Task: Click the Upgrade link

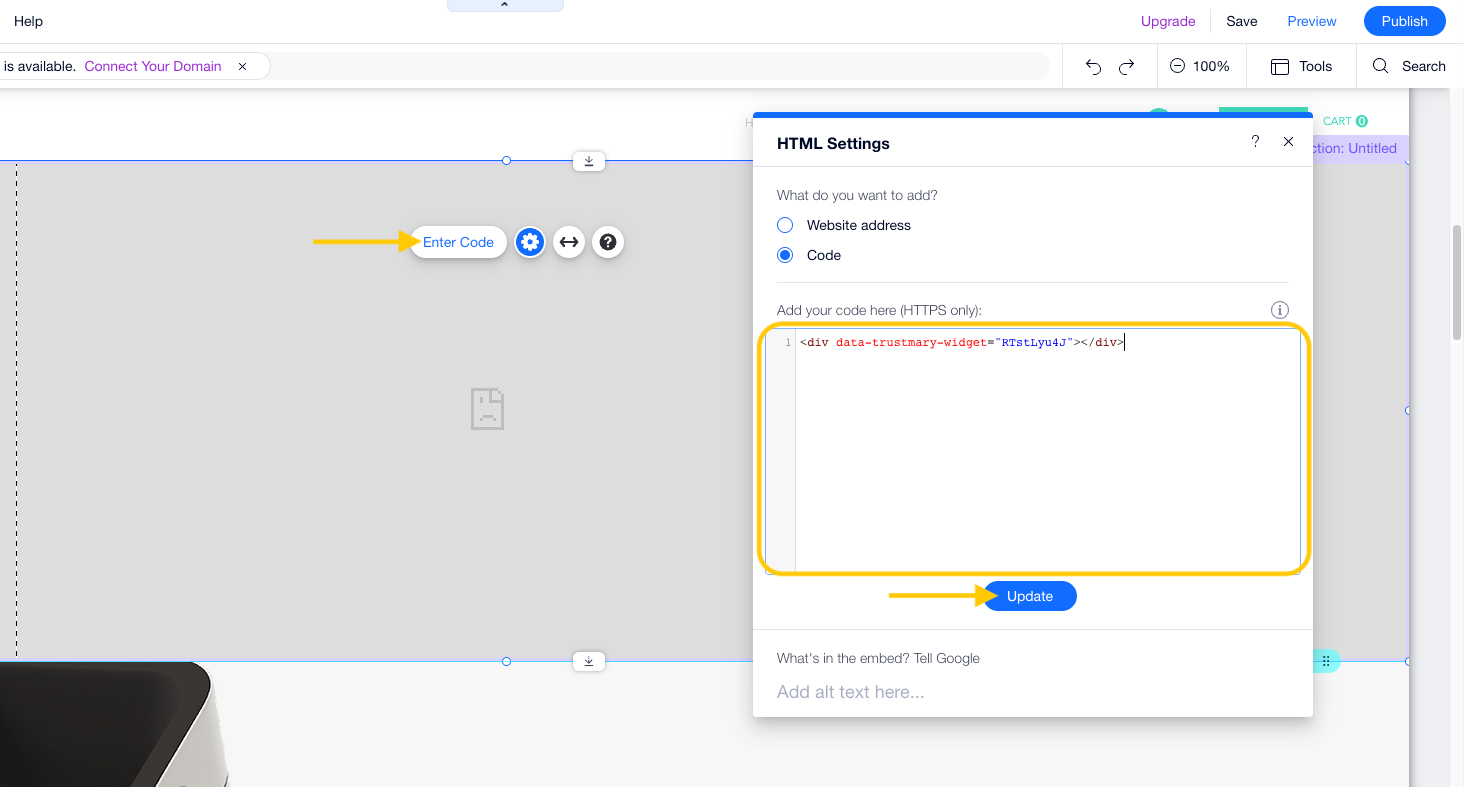Action: [x=1168, y=21]
